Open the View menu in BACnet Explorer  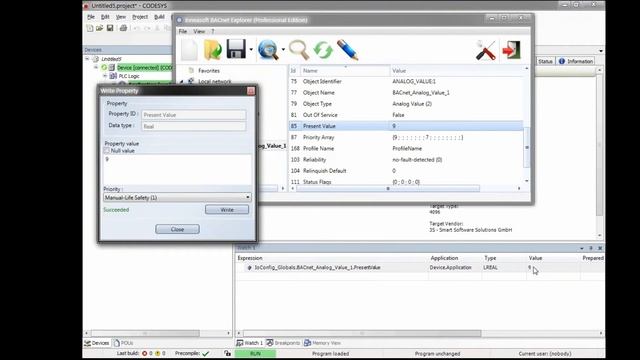click(199, 31)
